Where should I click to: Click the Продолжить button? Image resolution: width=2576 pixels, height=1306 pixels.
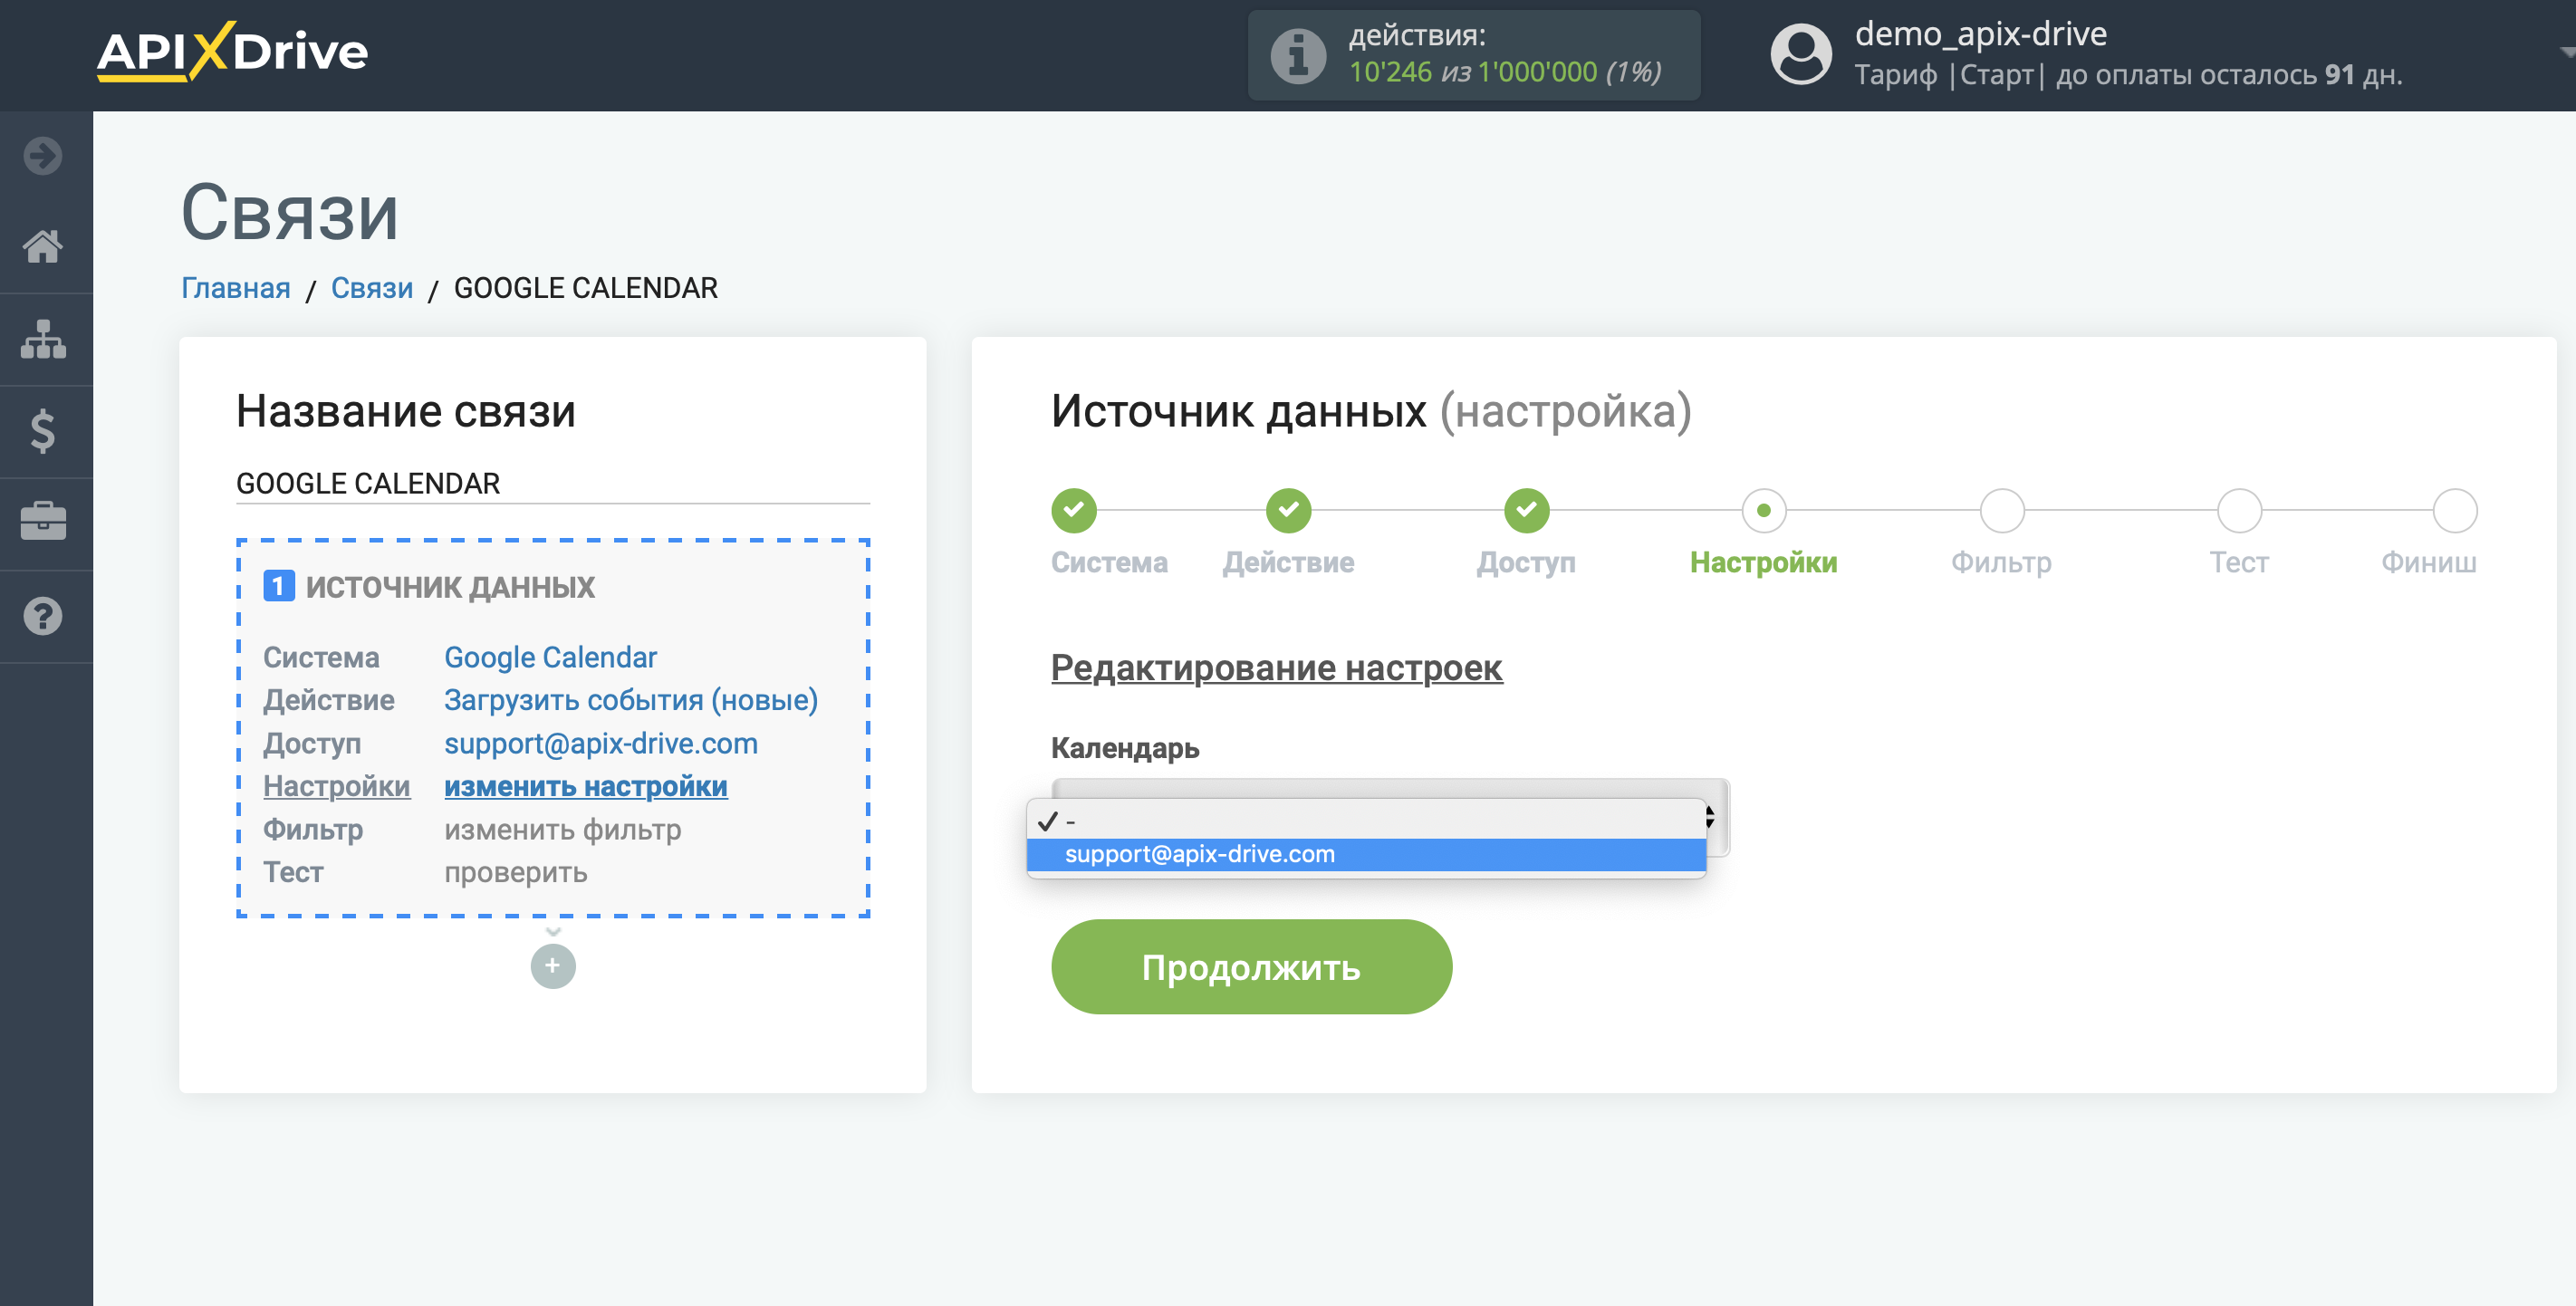1251,967
